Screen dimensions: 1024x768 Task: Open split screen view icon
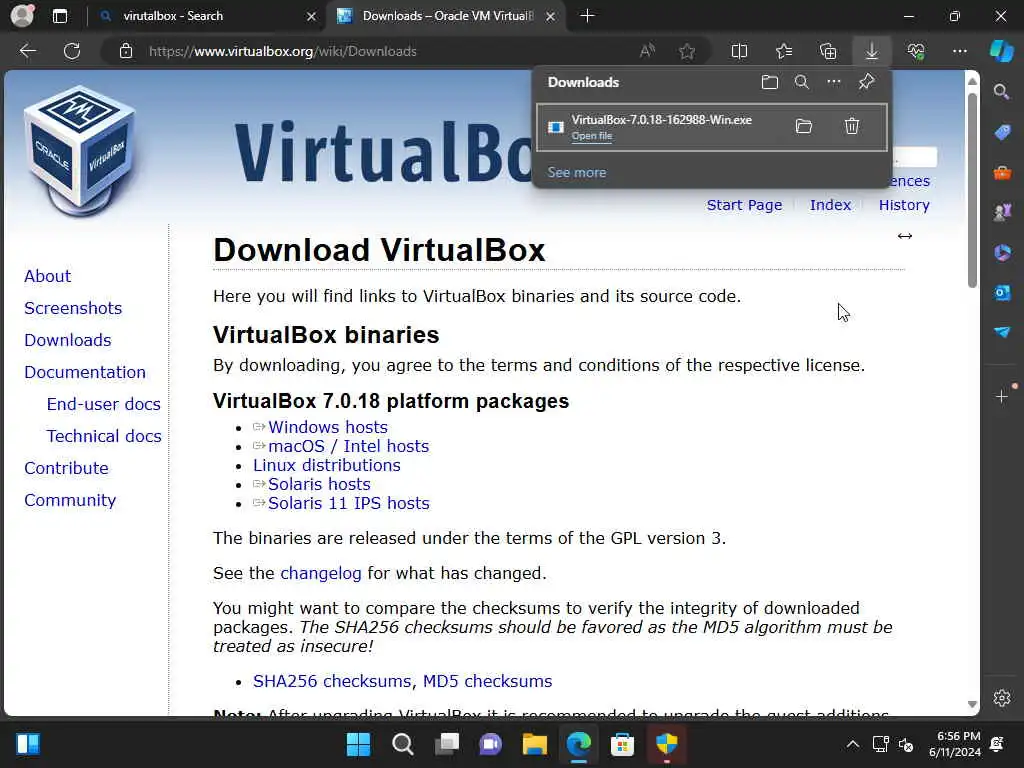(x=739, y=51)
